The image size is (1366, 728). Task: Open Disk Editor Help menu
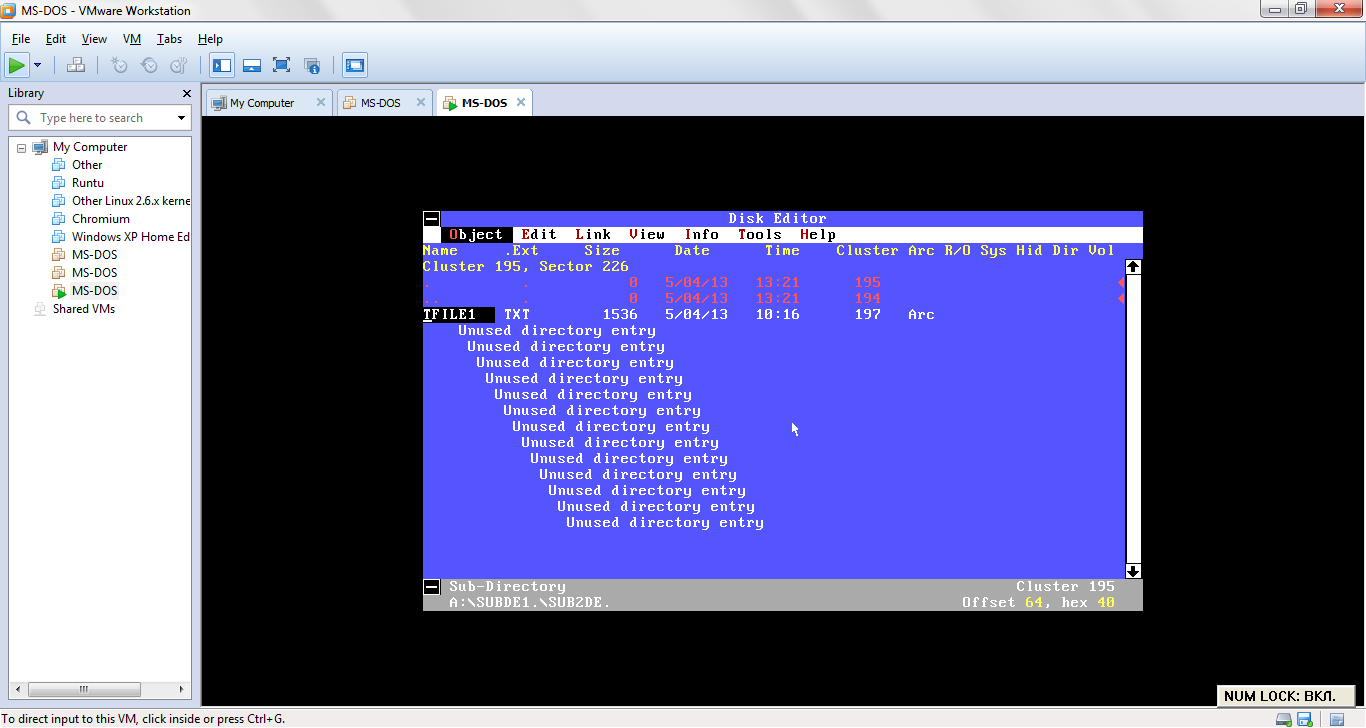[x=818, y=235]
